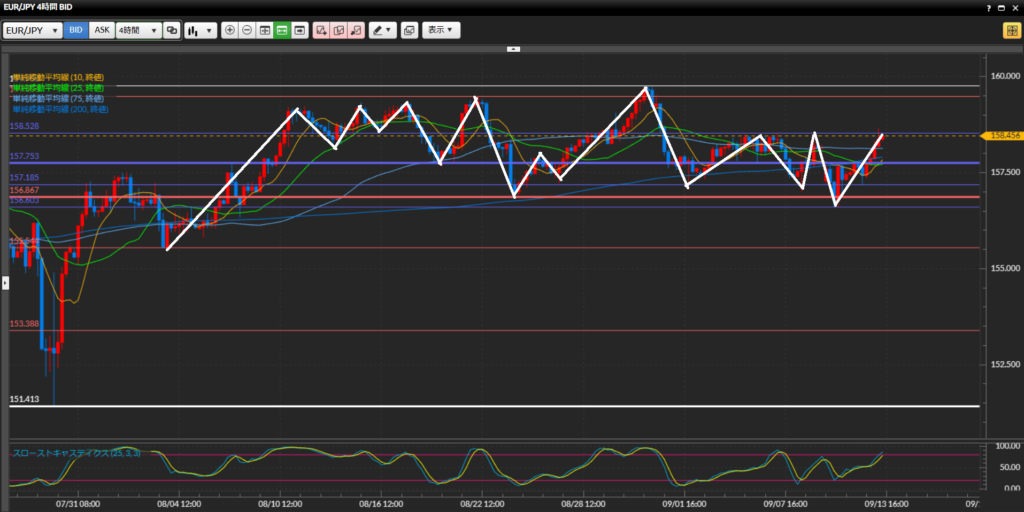The image size is (1024, 512).
Task: Click the middle pink drawing-object tool icon
Action: click(338, 30)
